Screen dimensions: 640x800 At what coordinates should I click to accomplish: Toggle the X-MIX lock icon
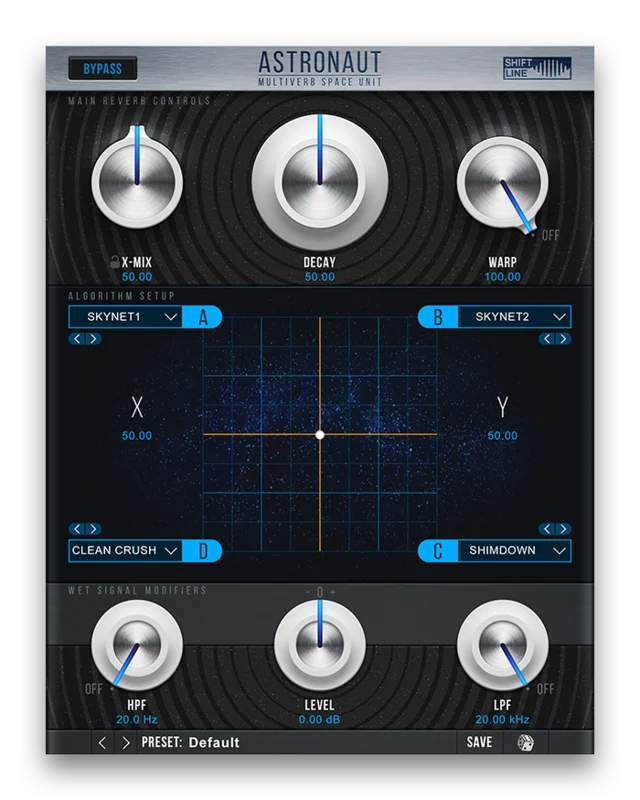click(x=115, y=262)
